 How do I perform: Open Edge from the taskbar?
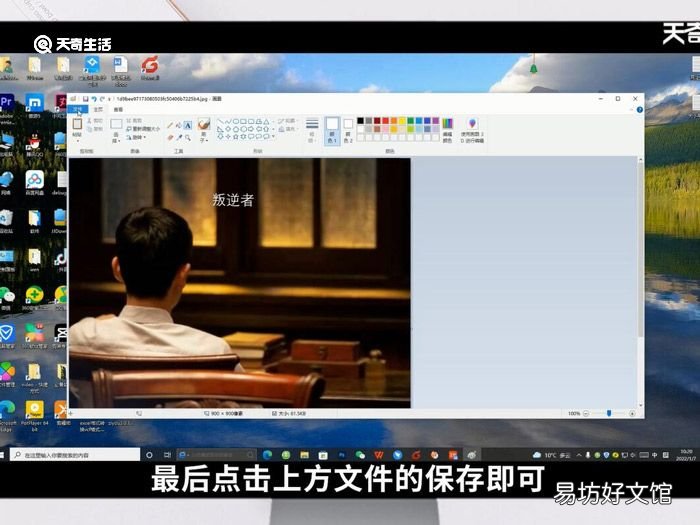pyautogui.click(x=267, y=455)
